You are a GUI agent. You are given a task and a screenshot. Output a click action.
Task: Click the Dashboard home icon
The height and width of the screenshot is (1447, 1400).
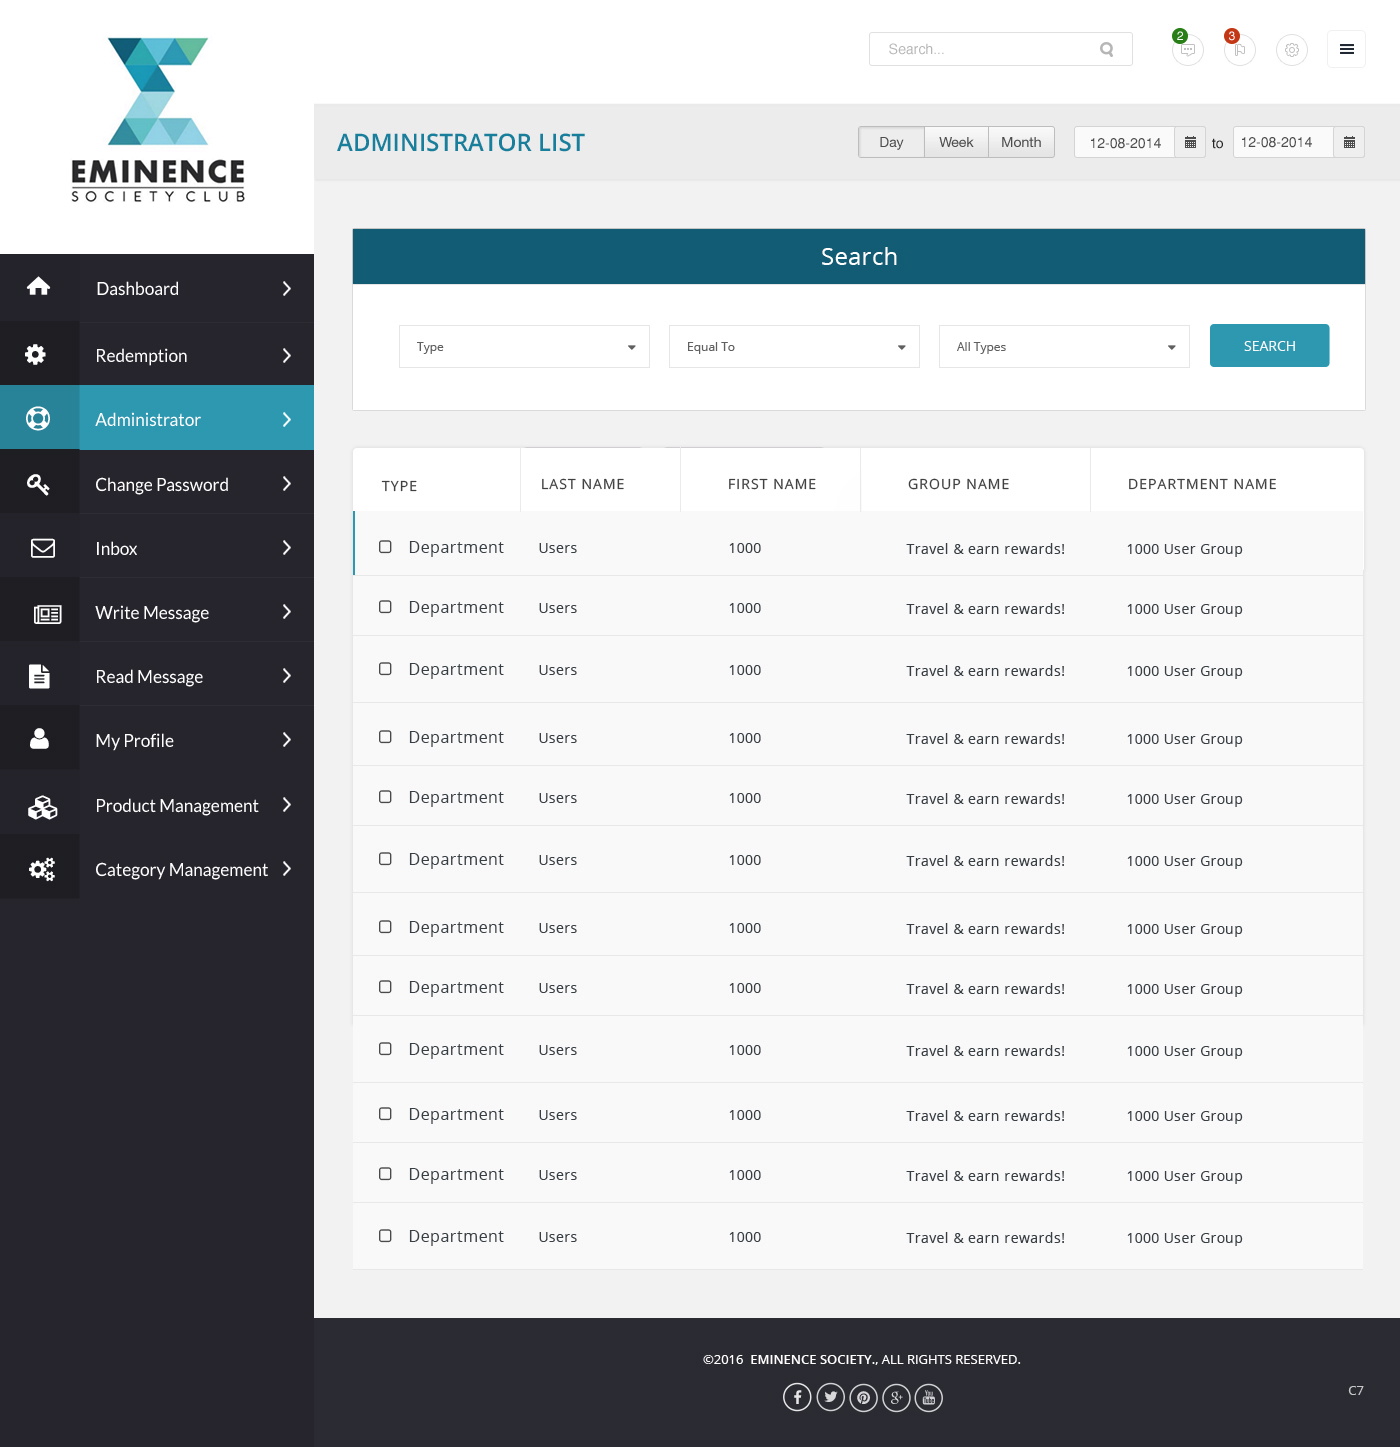click(x=40, y=287)
